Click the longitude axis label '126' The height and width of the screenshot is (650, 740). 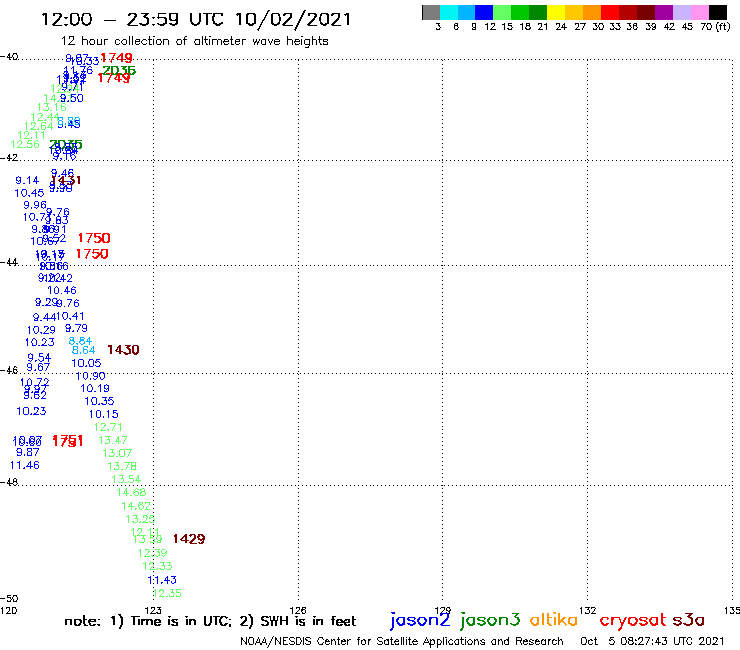pos(298,610)
